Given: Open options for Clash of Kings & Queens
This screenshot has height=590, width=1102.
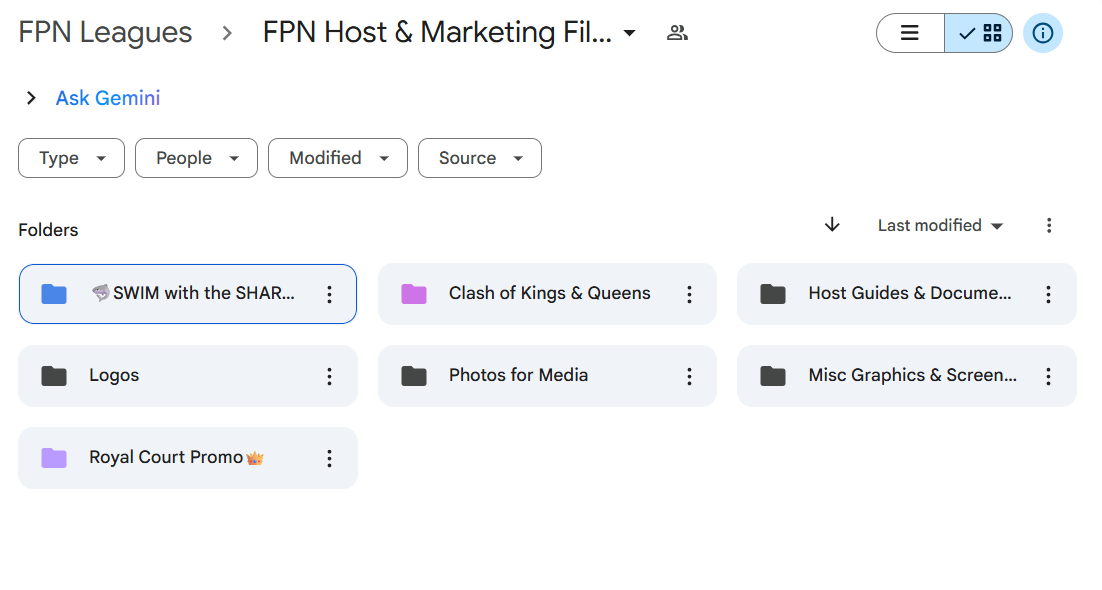Looking at the screenshot, I should coord(689,294).
